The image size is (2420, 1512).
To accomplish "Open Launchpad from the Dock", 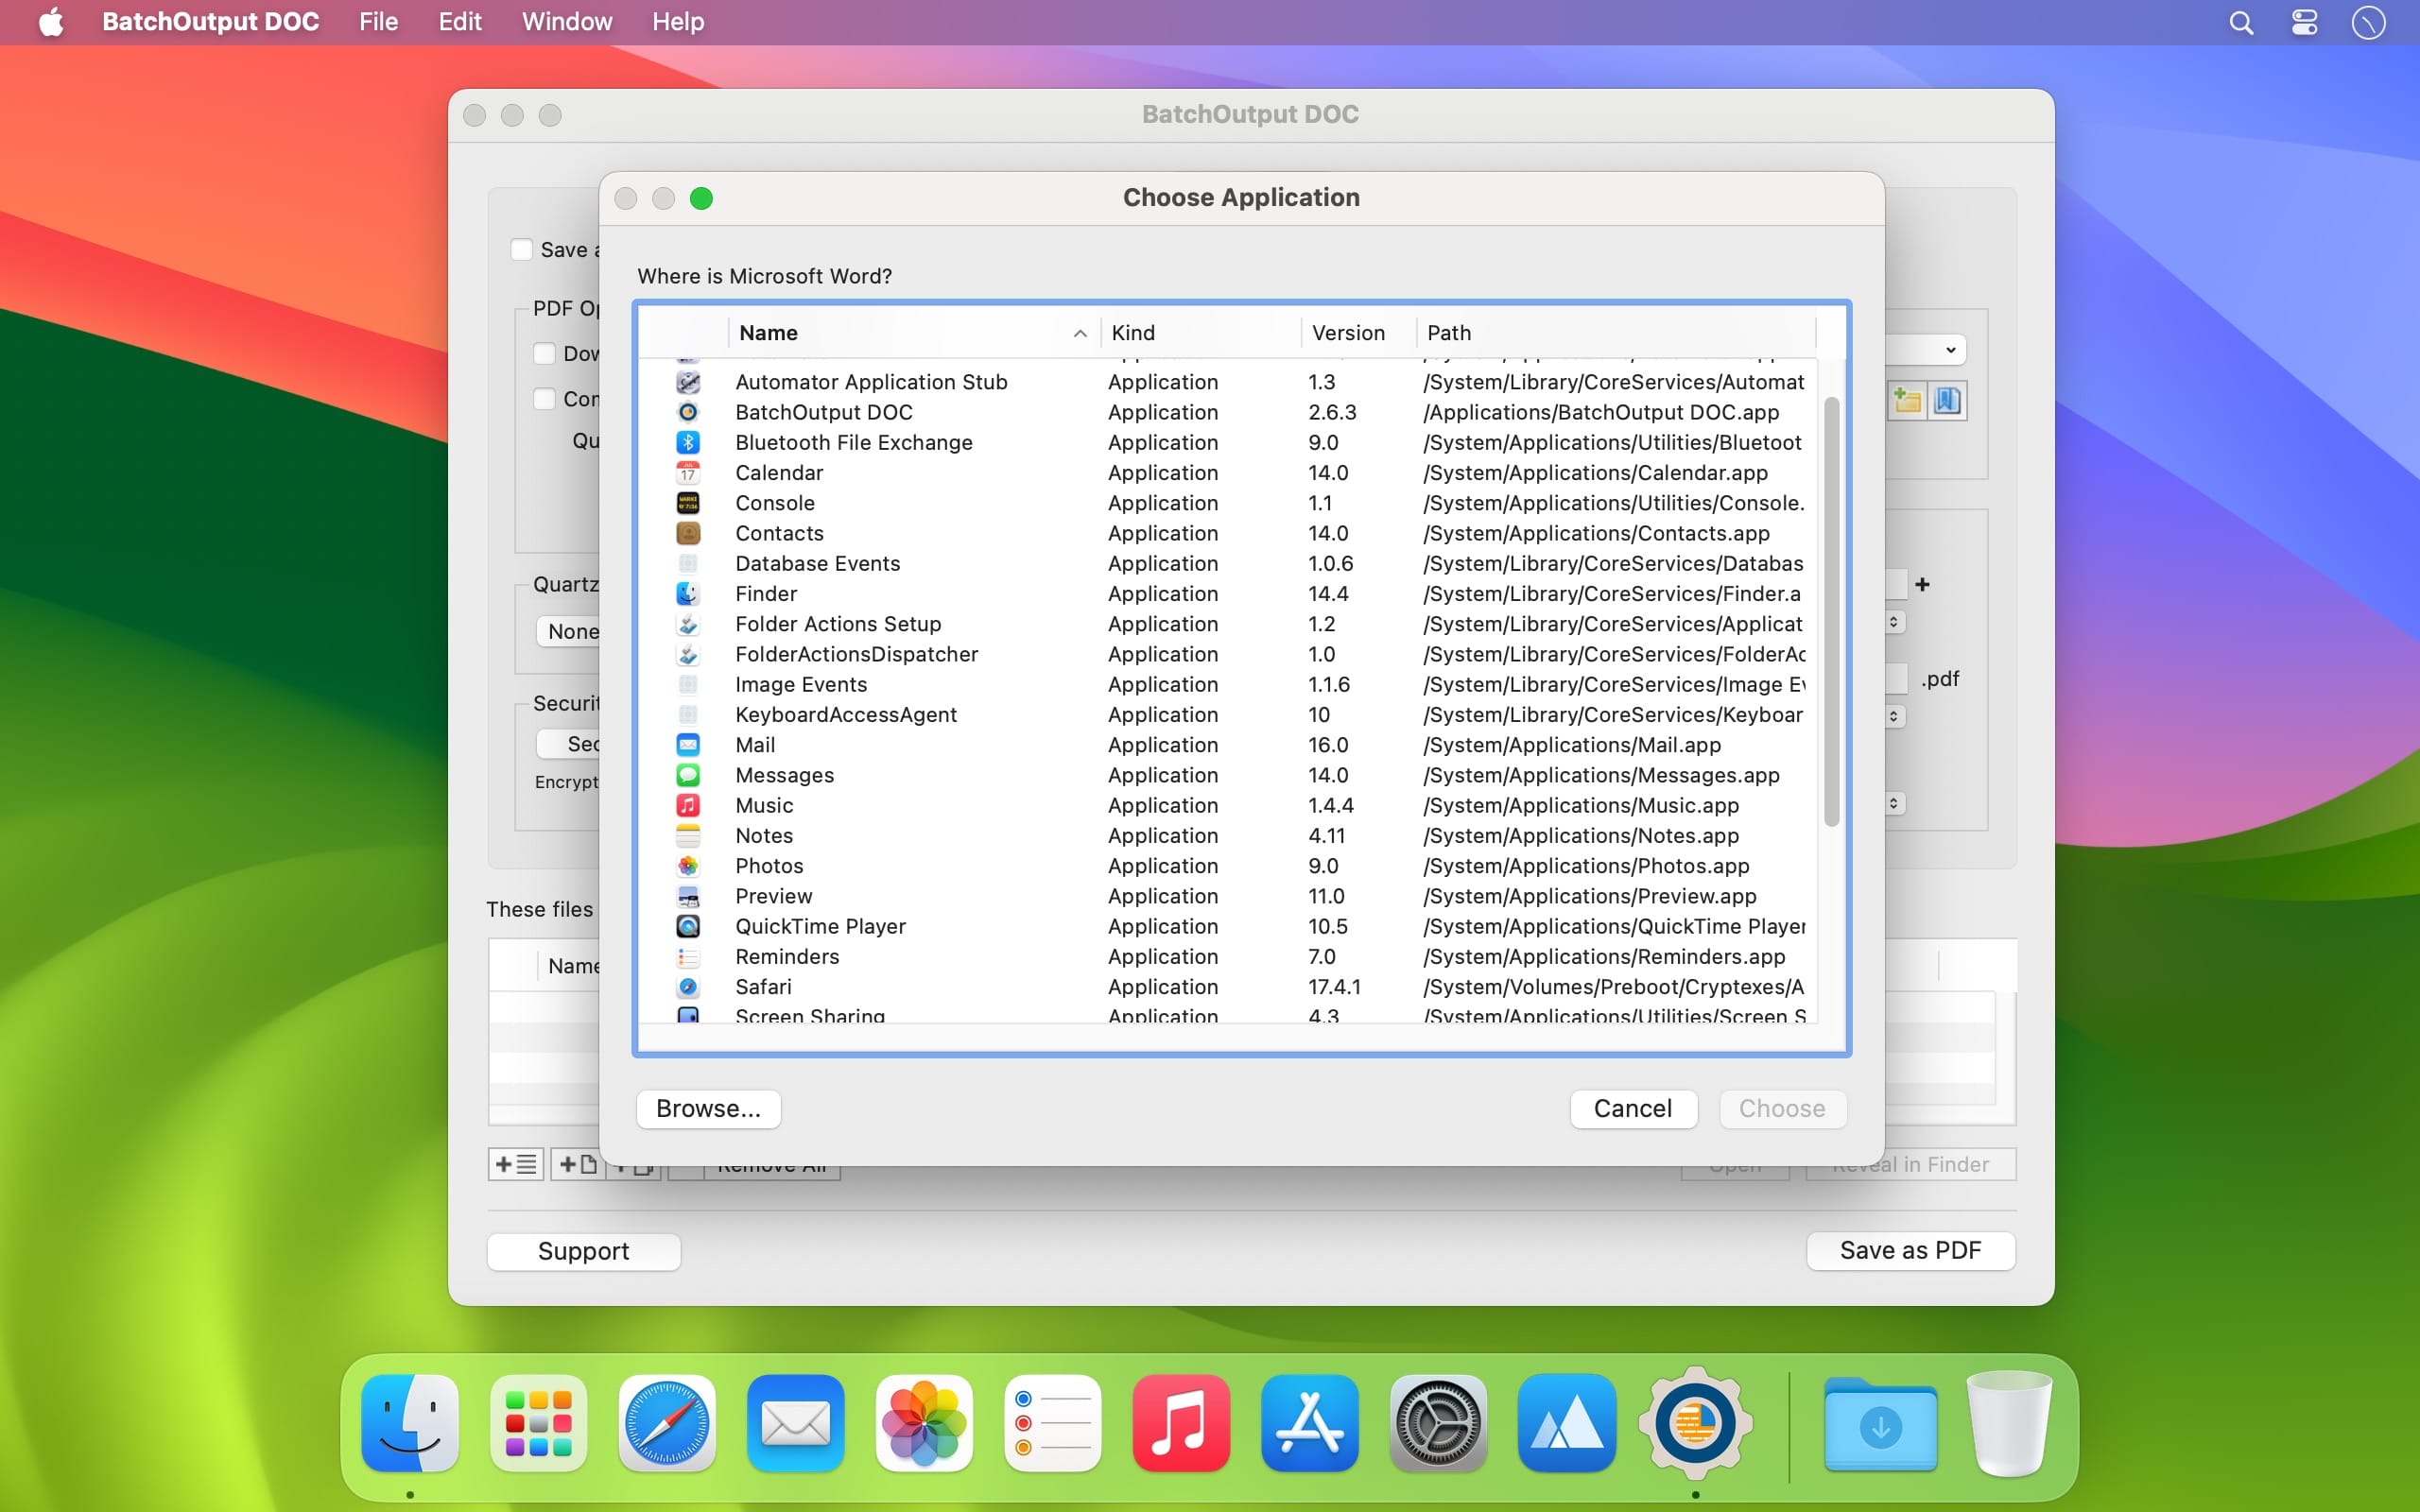I will [x=538, y=1423].
